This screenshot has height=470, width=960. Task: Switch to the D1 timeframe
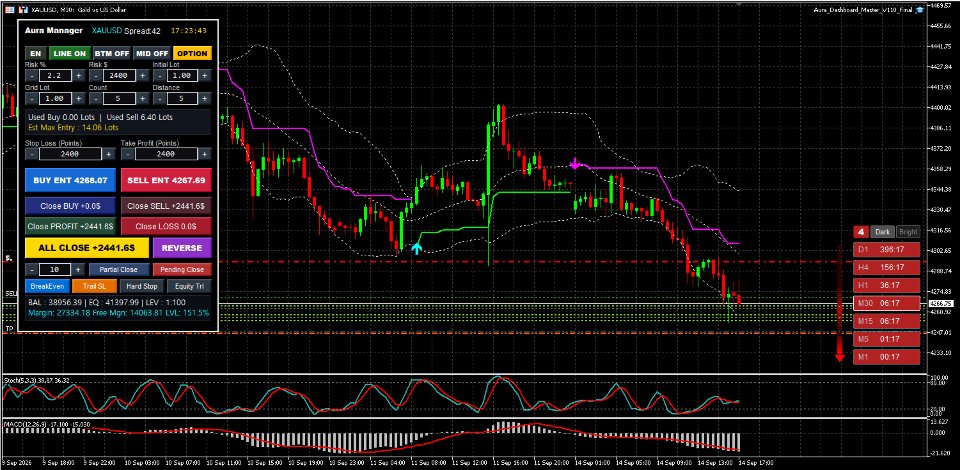[887, 250]
